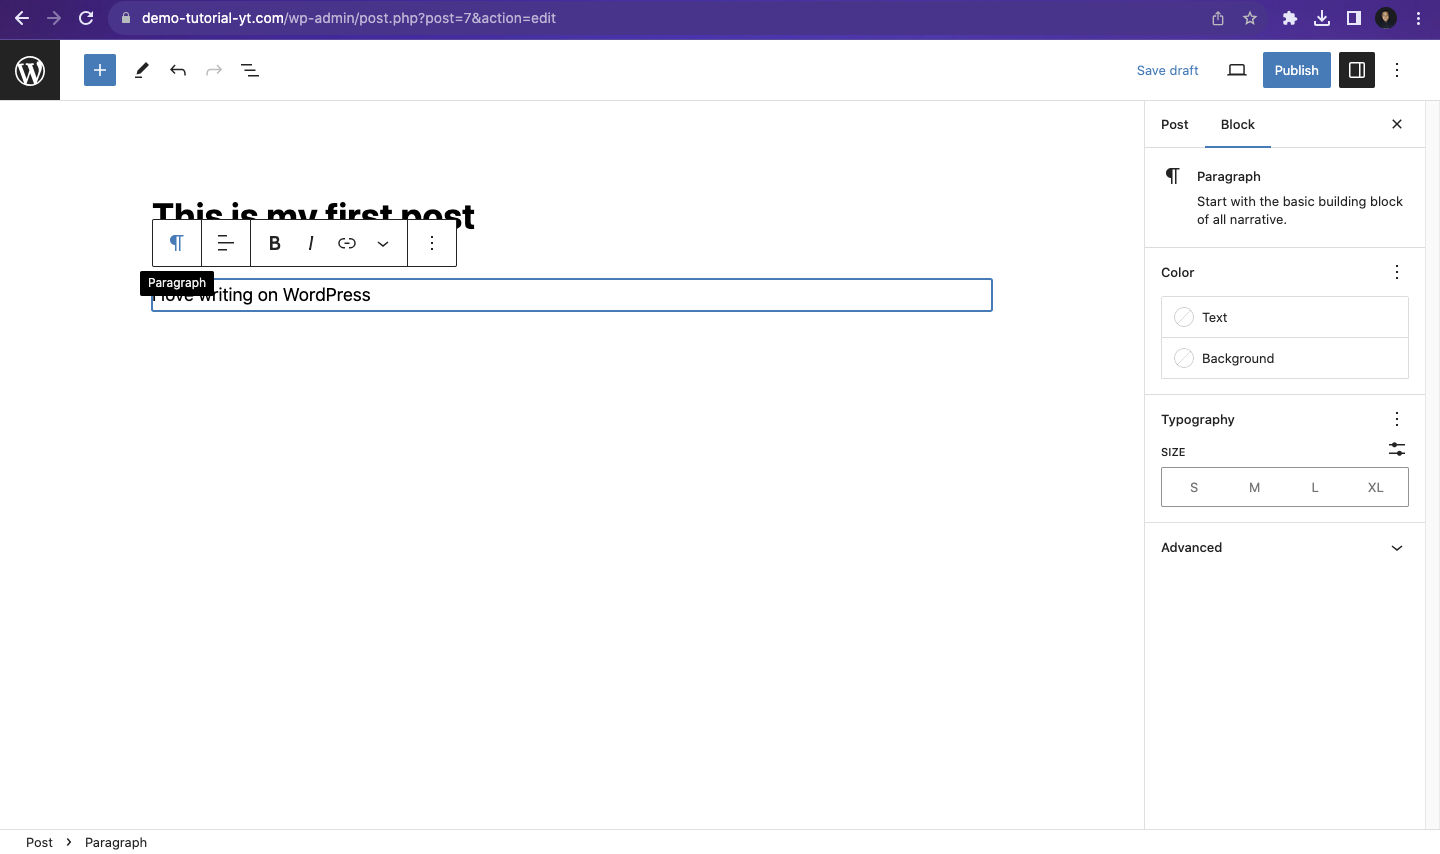Expand more rich text formatting options
Image resolution: width=1440 pixels, height=854 pixels.
click(383, 243)
